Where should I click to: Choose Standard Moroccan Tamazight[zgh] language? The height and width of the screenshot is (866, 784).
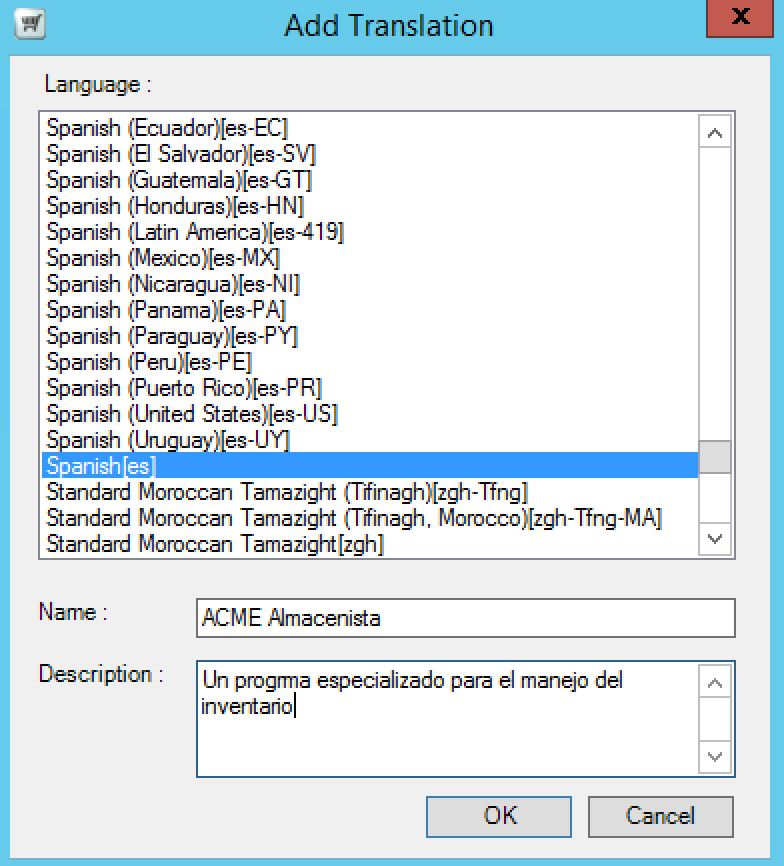[x=215, y=545]
